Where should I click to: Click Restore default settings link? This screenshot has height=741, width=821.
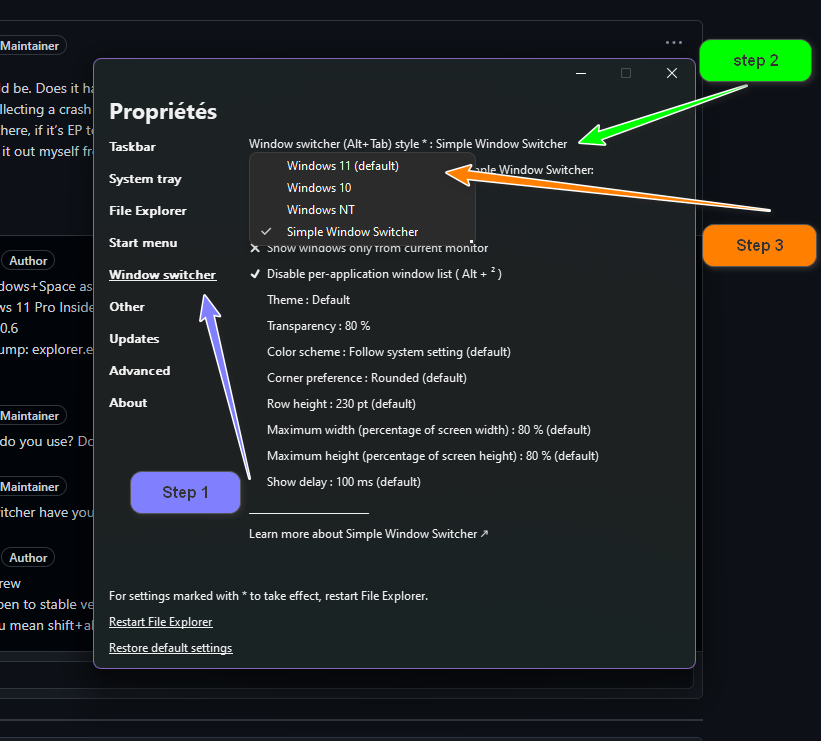coord(171,648)
